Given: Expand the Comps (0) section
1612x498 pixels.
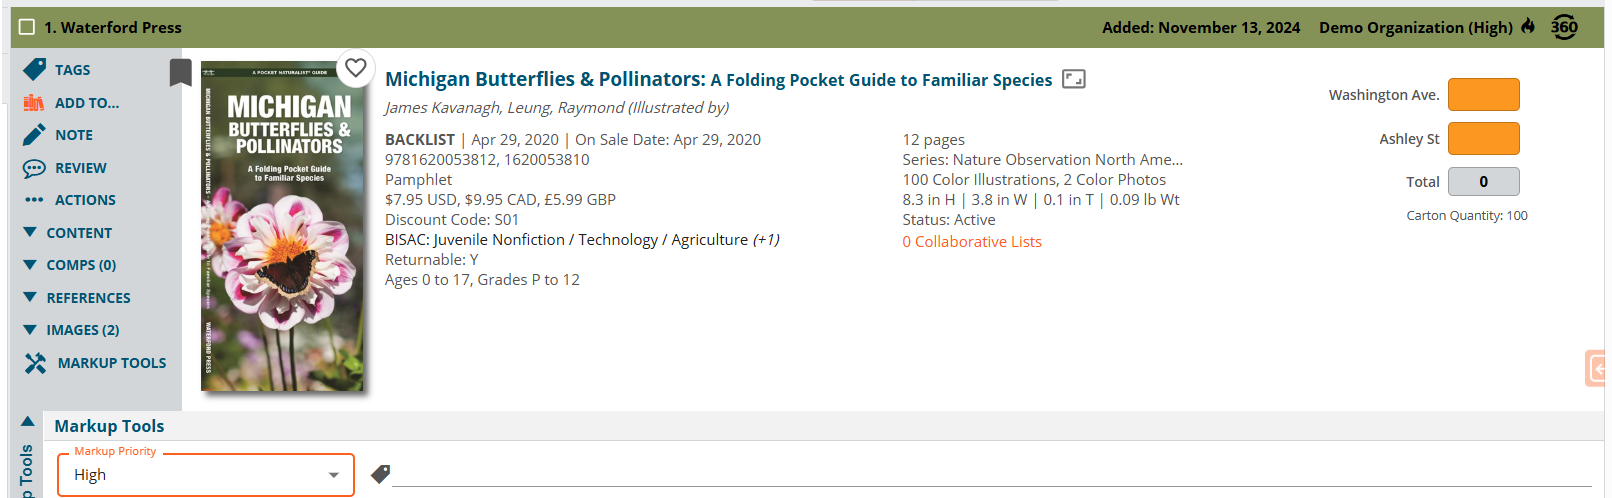Looking at the screenshot, I should (x=70, y=265).
